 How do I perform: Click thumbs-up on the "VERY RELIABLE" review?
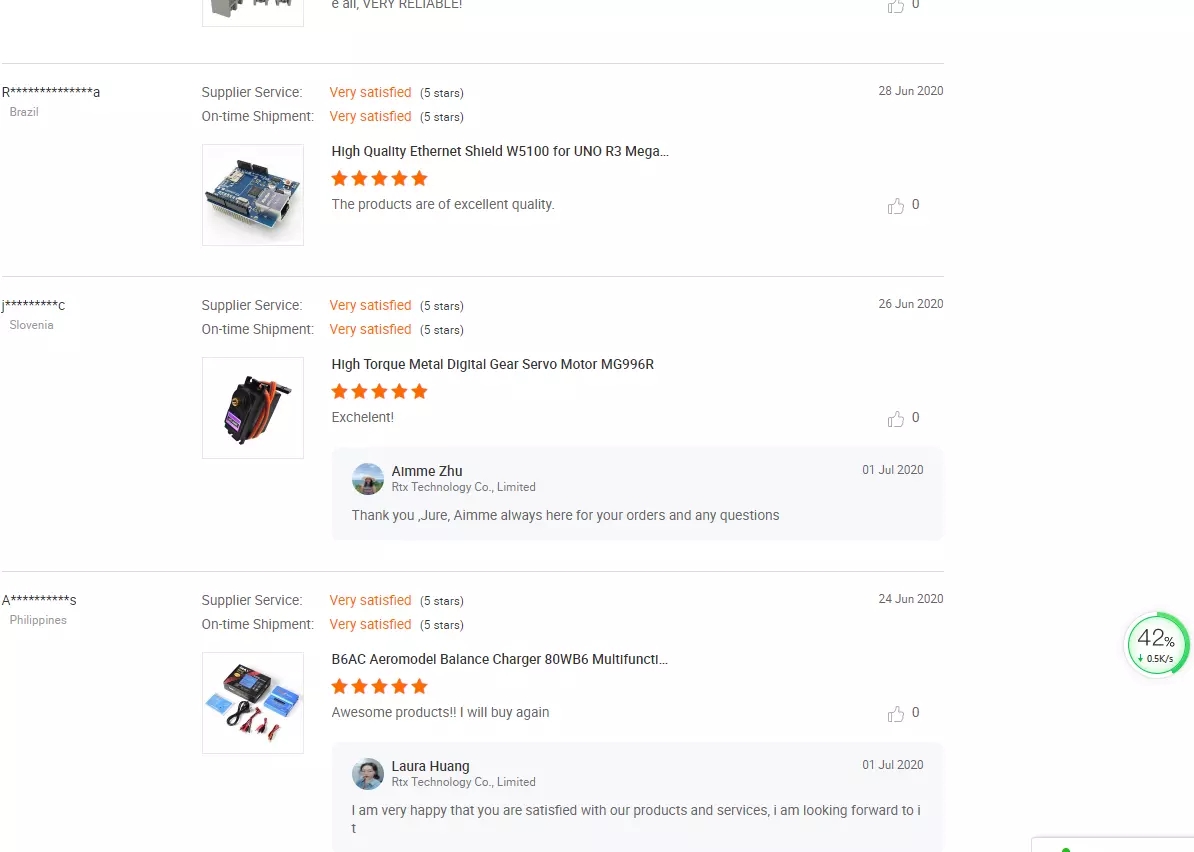coord(896,6)
